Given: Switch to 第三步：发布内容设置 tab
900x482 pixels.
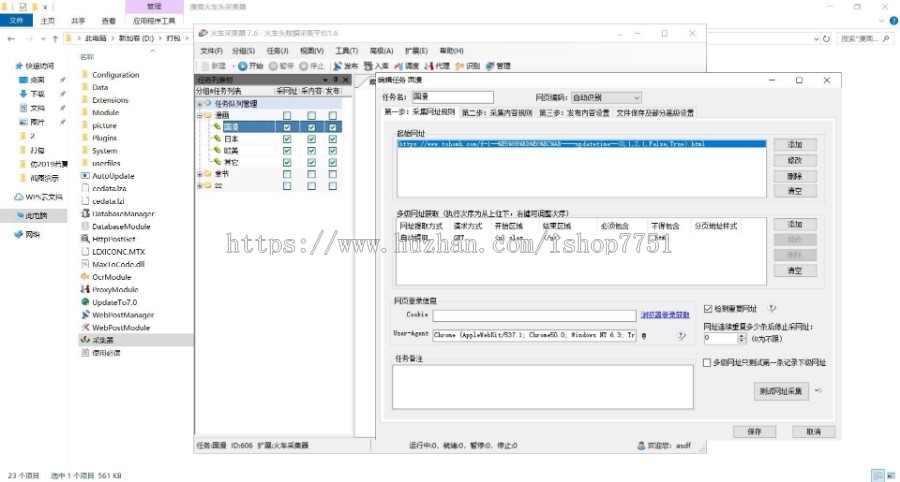Looking at the screenshot, I should click(x=574, y=112).
